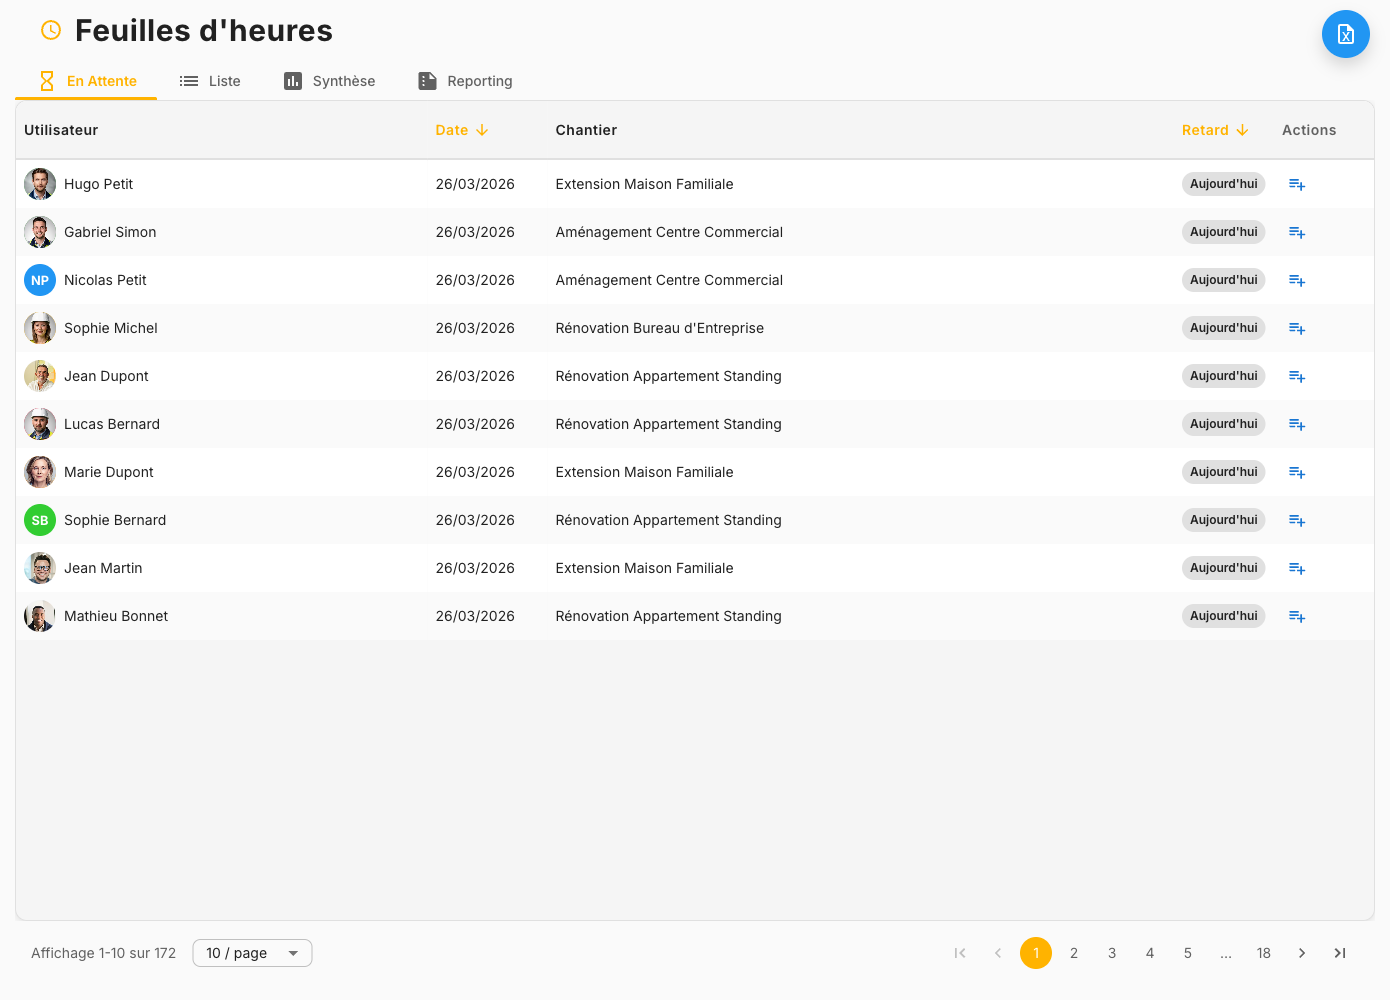Go to the last page of results

[x=1339, y=953]
